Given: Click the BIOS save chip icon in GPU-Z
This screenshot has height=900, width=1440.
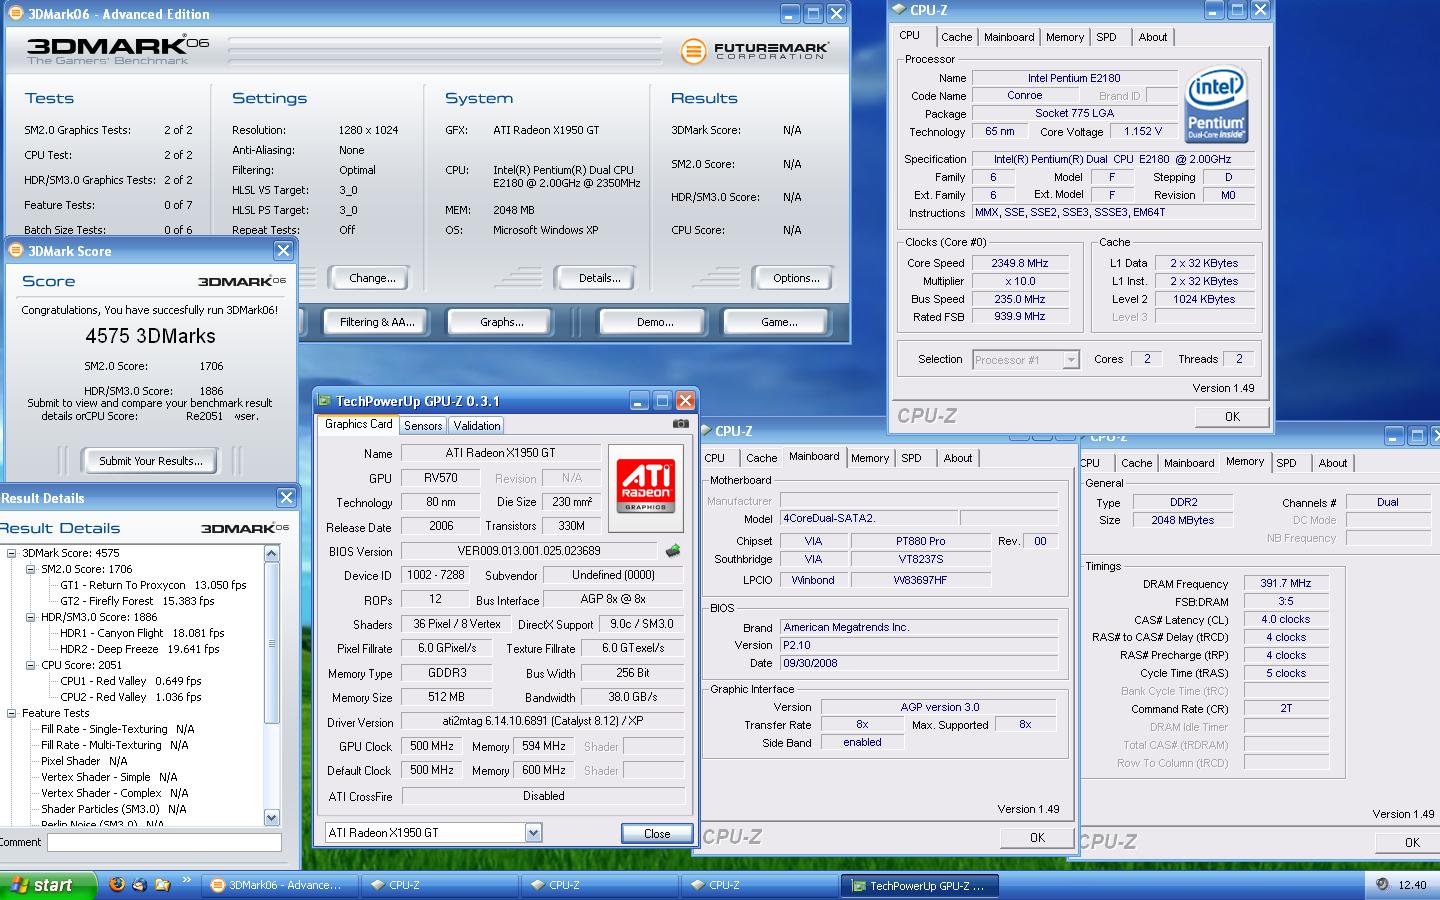Looking at the screenshot, I should [x=673, y=550].
